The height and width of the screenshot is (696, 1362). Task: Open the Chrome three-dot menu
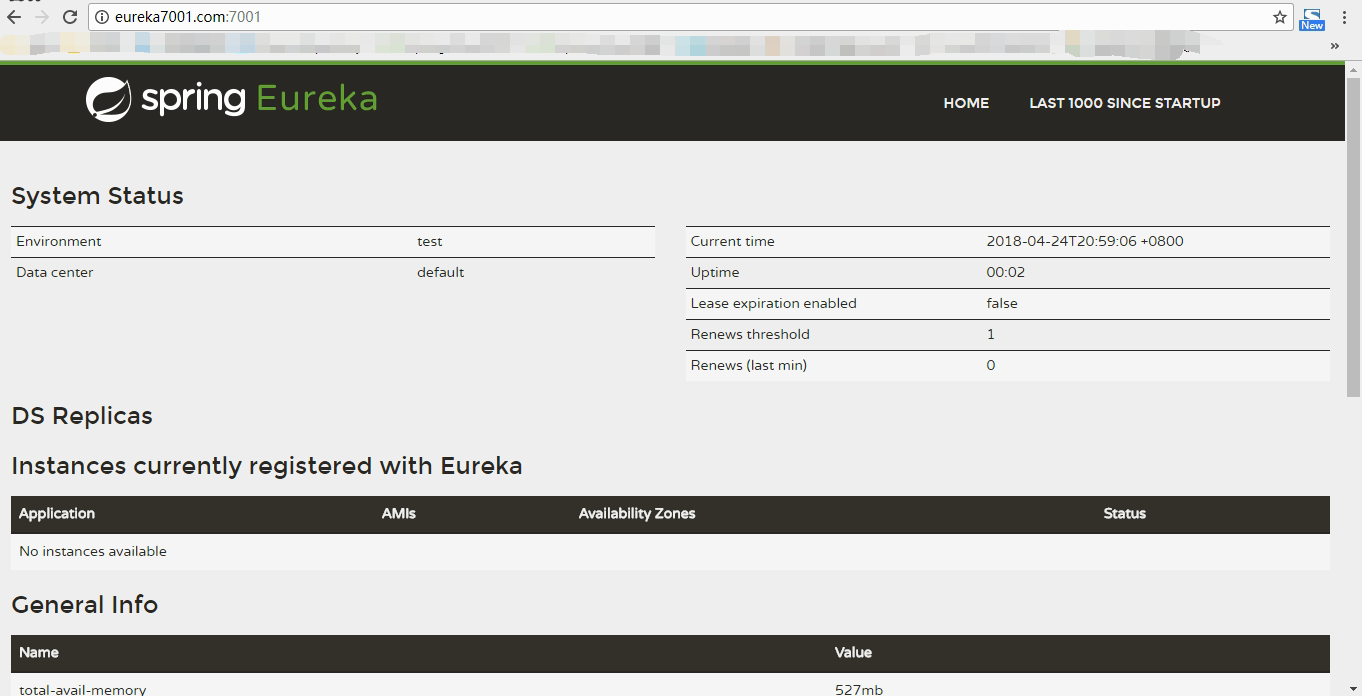point(1345,17)
